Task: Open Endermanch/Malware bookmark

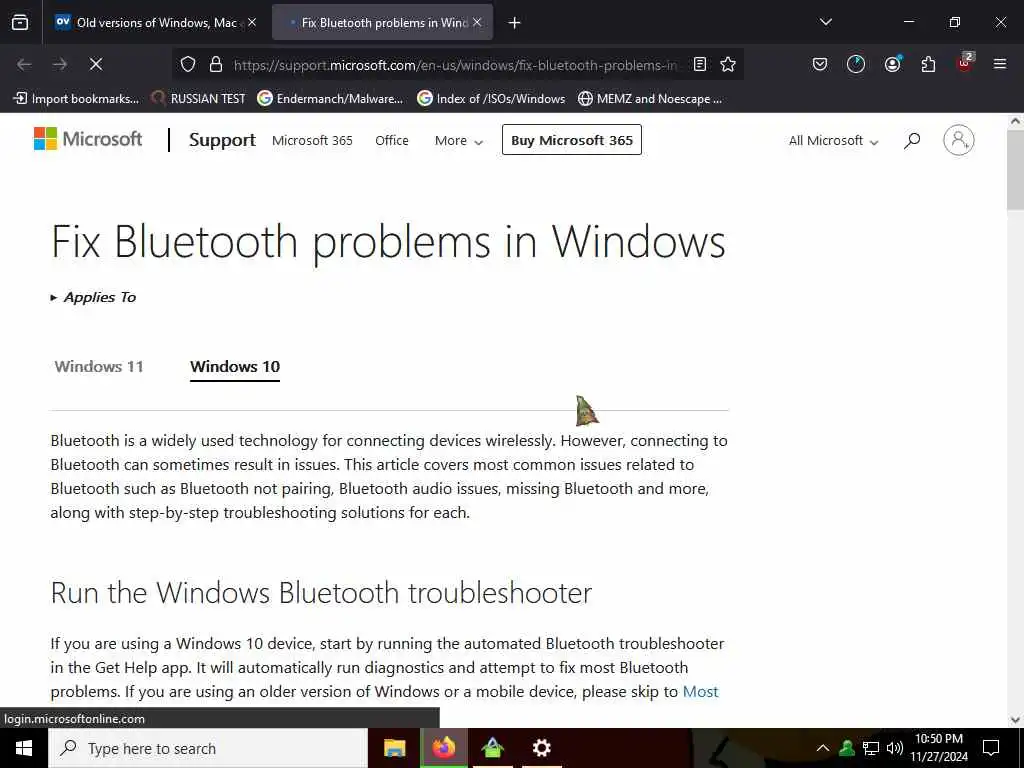Action: tap(330, 99)
